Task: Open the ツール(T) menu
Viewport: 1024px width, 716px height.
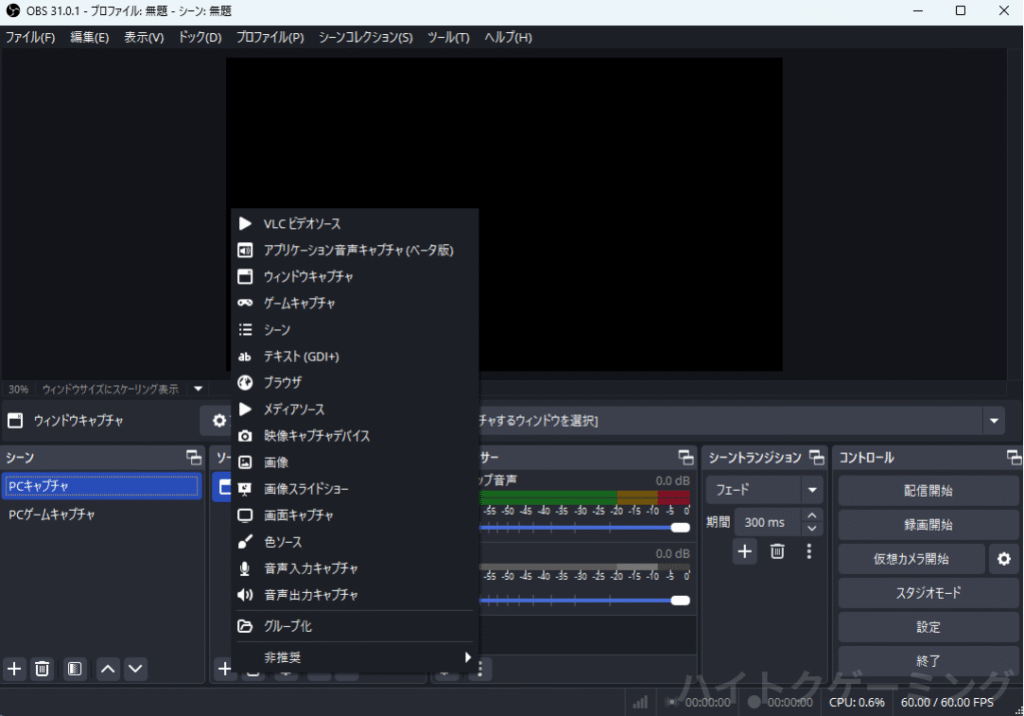Action: [x=449, y=37]
